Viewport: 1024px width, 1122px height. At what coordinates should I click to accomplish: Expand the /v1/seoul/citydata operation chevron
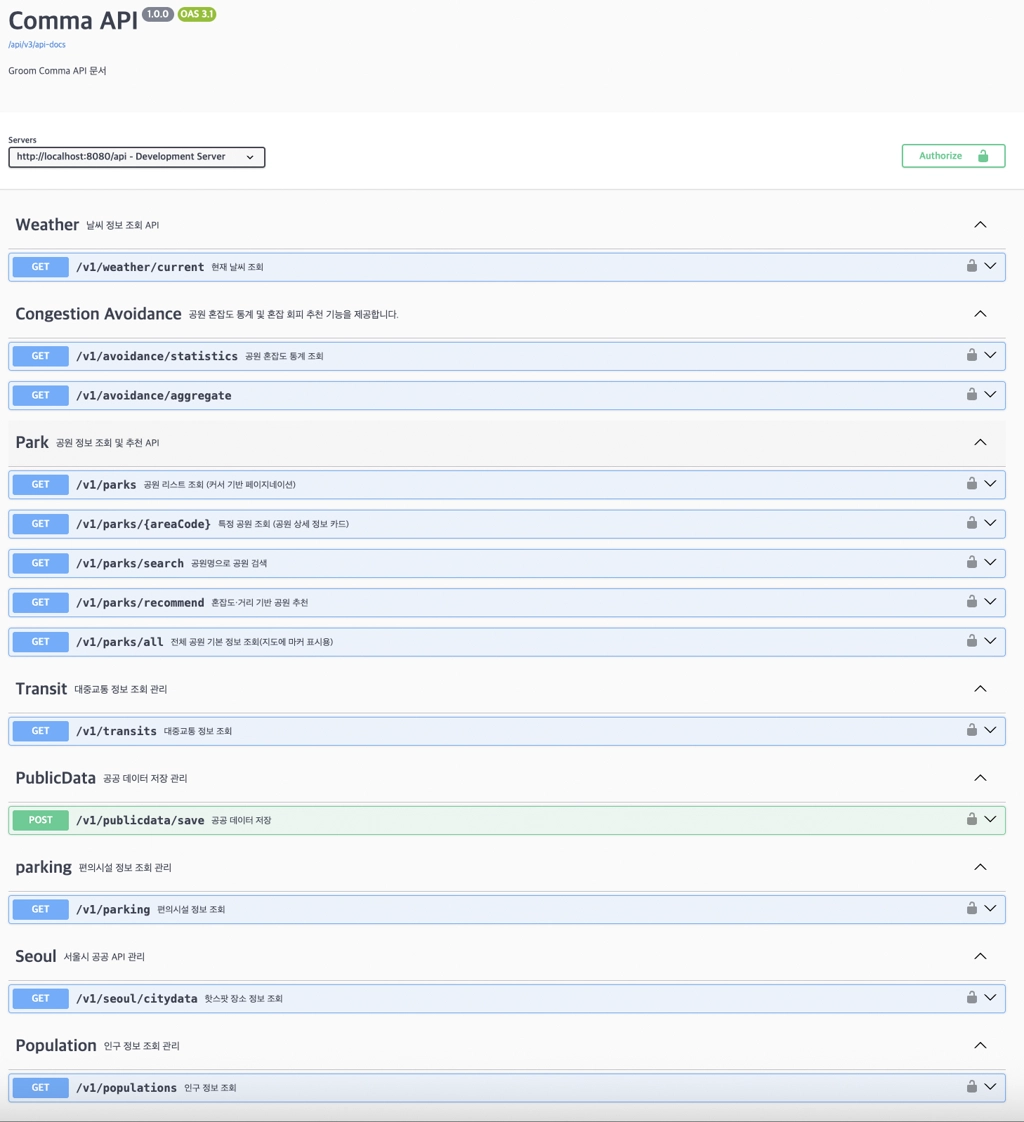(x=990, y=997)
